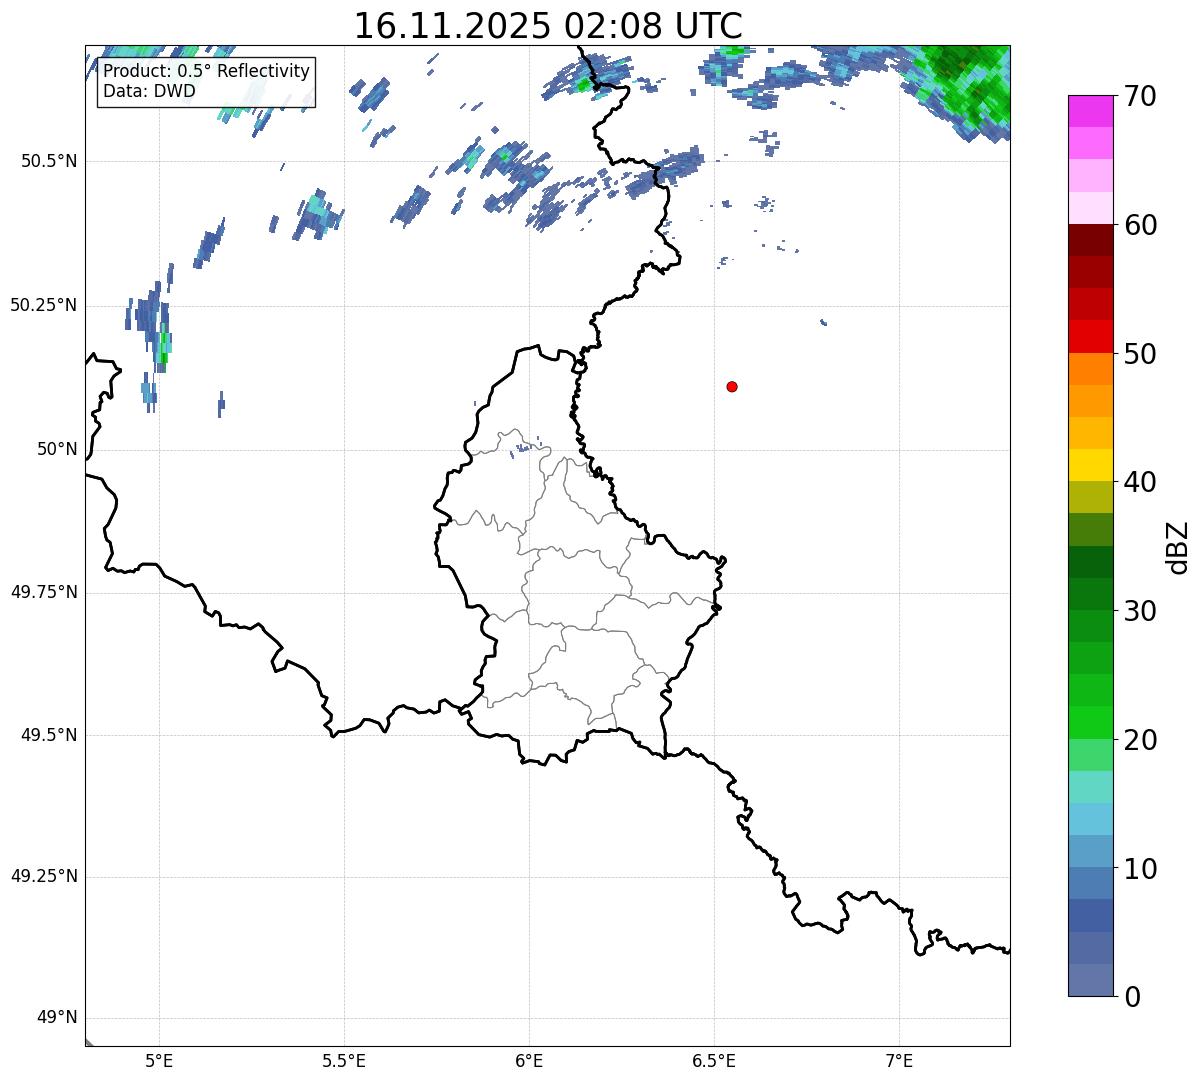Click the title "16.11.2025 02:08 UTC"
The image size is (1202, 1081).
(x=548, y=26)
